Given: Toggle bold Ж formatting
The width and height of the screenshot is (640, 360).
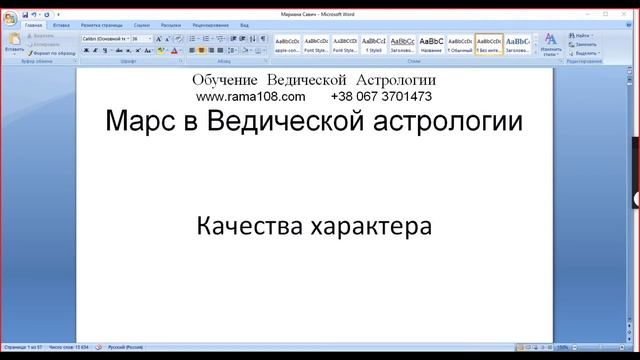Looking at the screenshot, I should 86,51.
